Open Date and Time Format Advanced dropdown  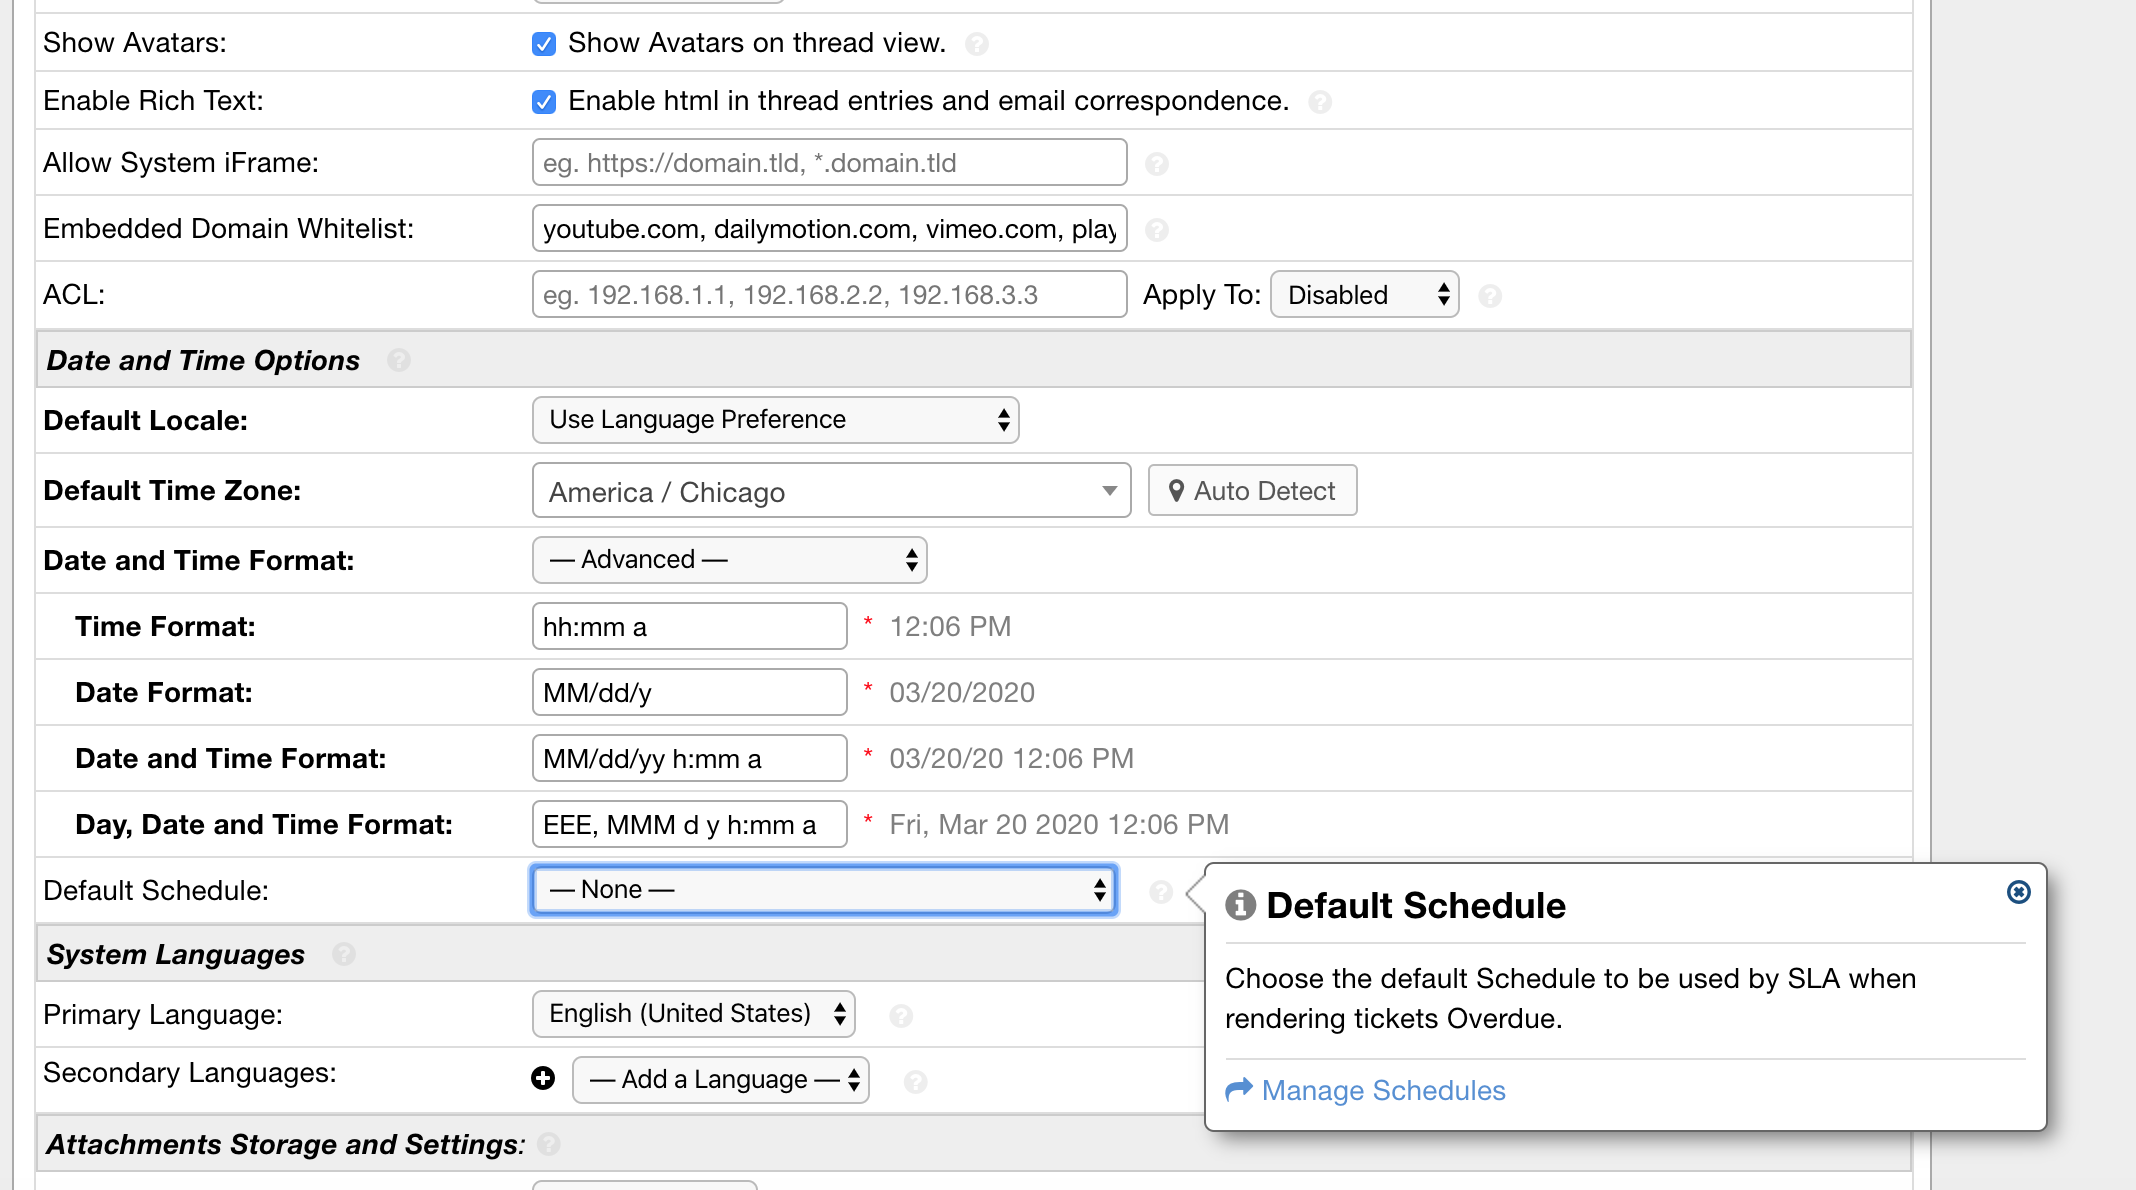[x=730, y=560]
